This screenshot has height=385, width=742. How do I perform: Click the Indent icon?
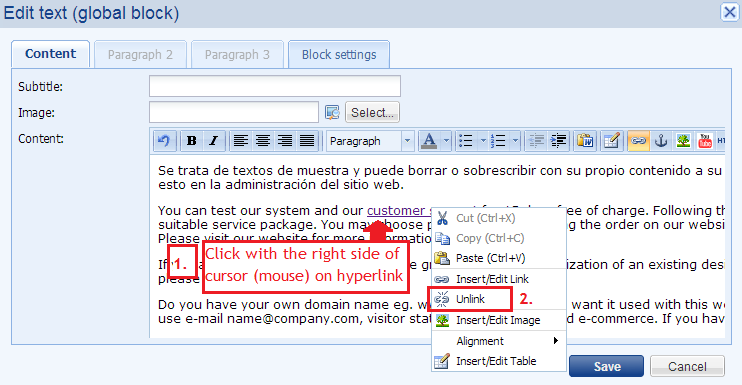(x=558, y=140)
